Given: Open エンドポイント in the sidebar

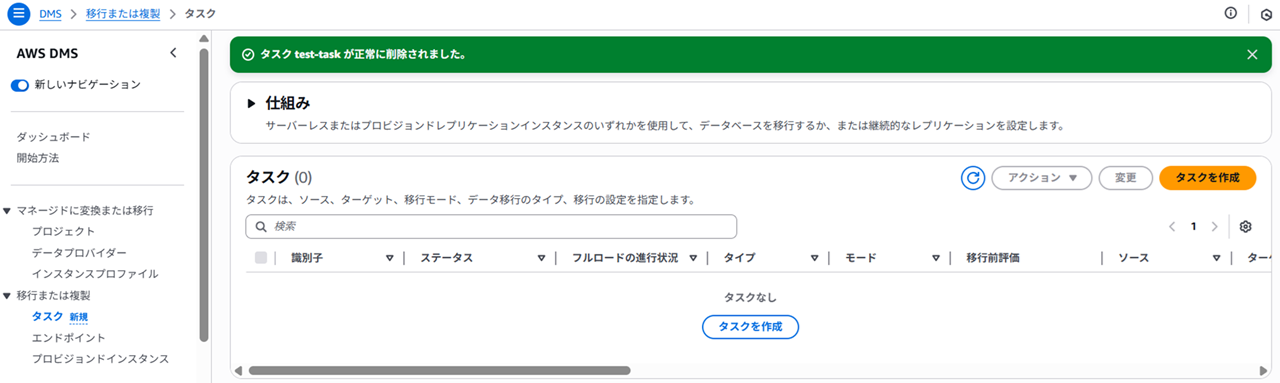Looking at the screenshot, I should pyautogui.click(x=68, y=338).
